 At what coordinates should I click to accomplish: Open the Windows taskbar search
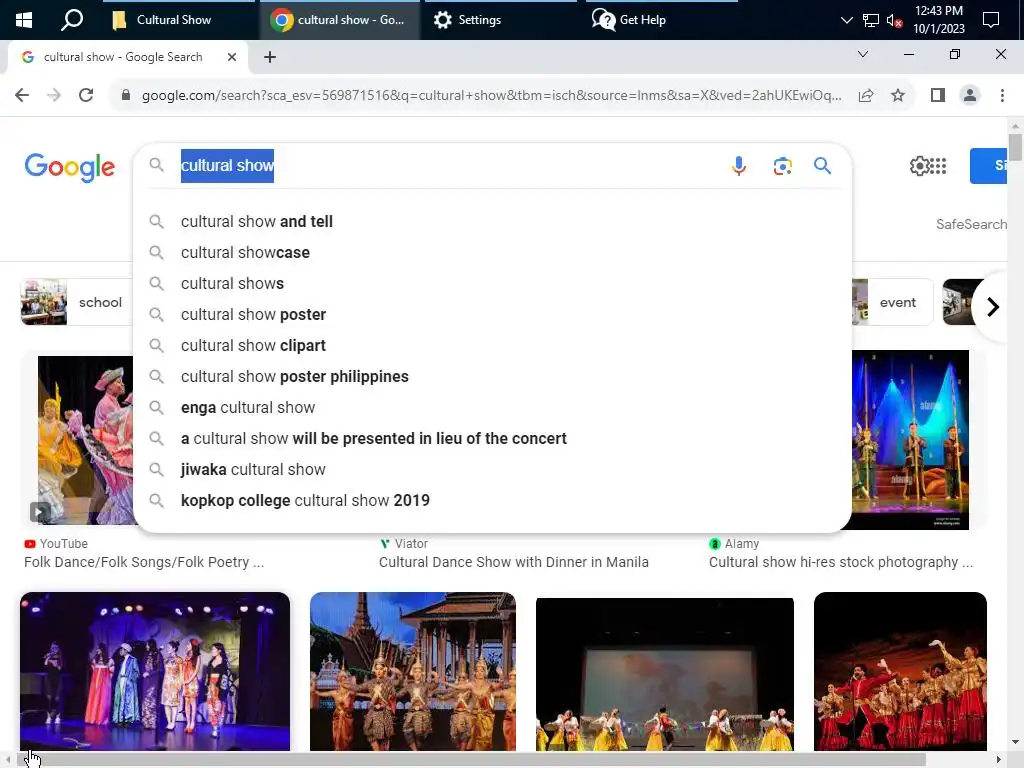pyautogui.click(x=72, y=20)
